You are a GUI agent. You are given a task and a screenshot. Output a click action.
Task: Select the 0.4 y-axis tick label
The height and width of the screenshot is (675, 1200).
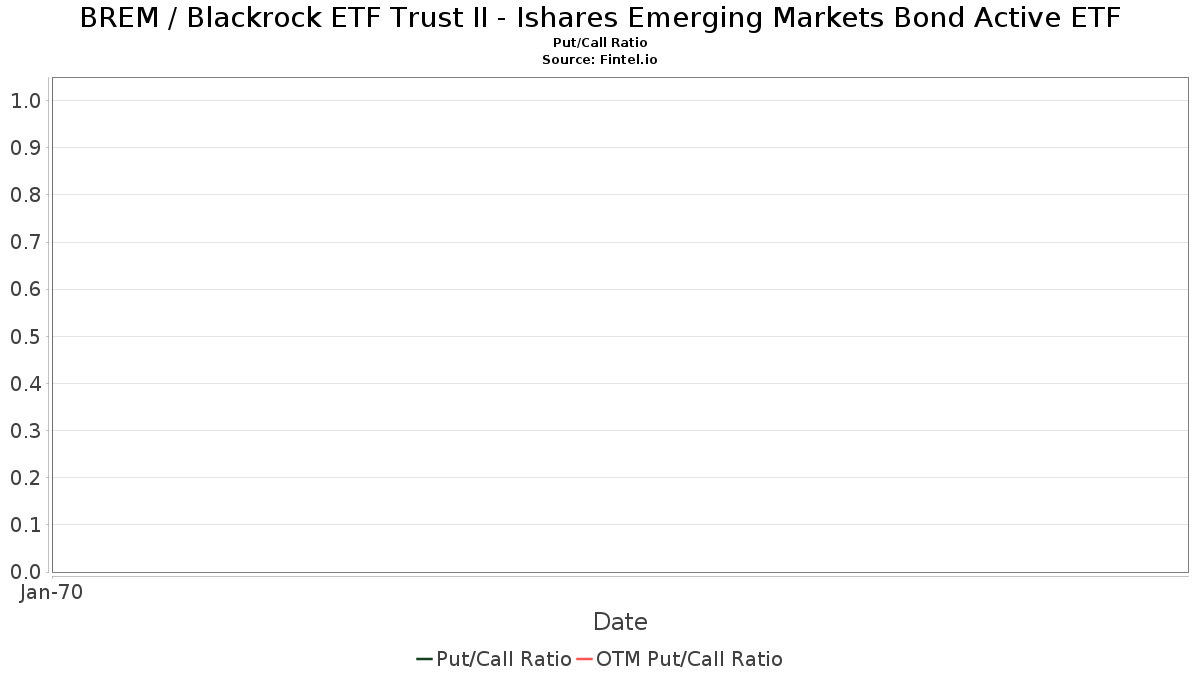click(x=25, y=383)
